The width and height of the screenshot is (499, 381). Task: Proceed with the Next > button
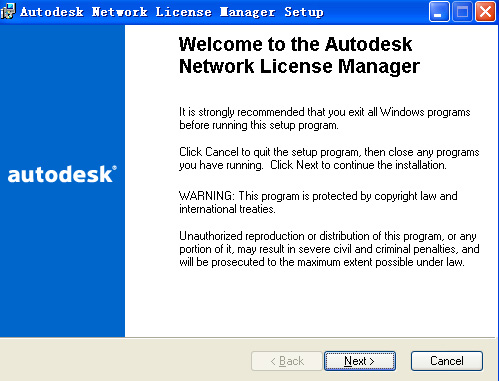(360, 361)
